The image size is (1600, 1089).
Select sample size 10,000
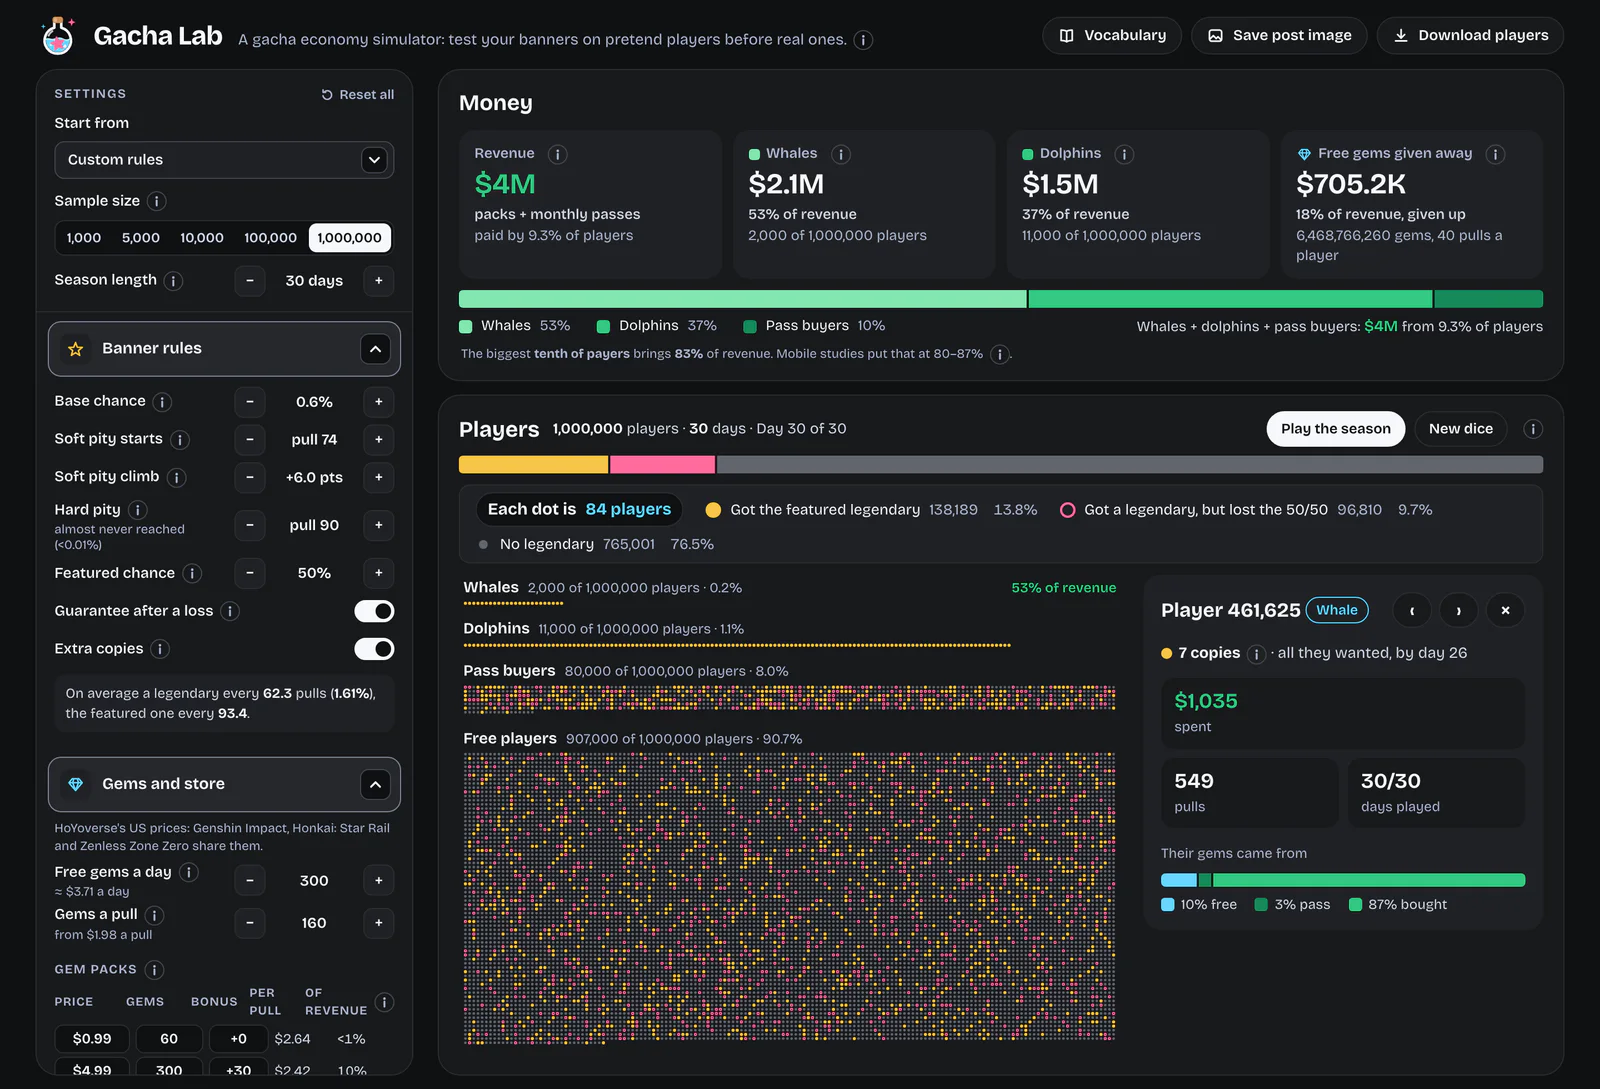202,238
